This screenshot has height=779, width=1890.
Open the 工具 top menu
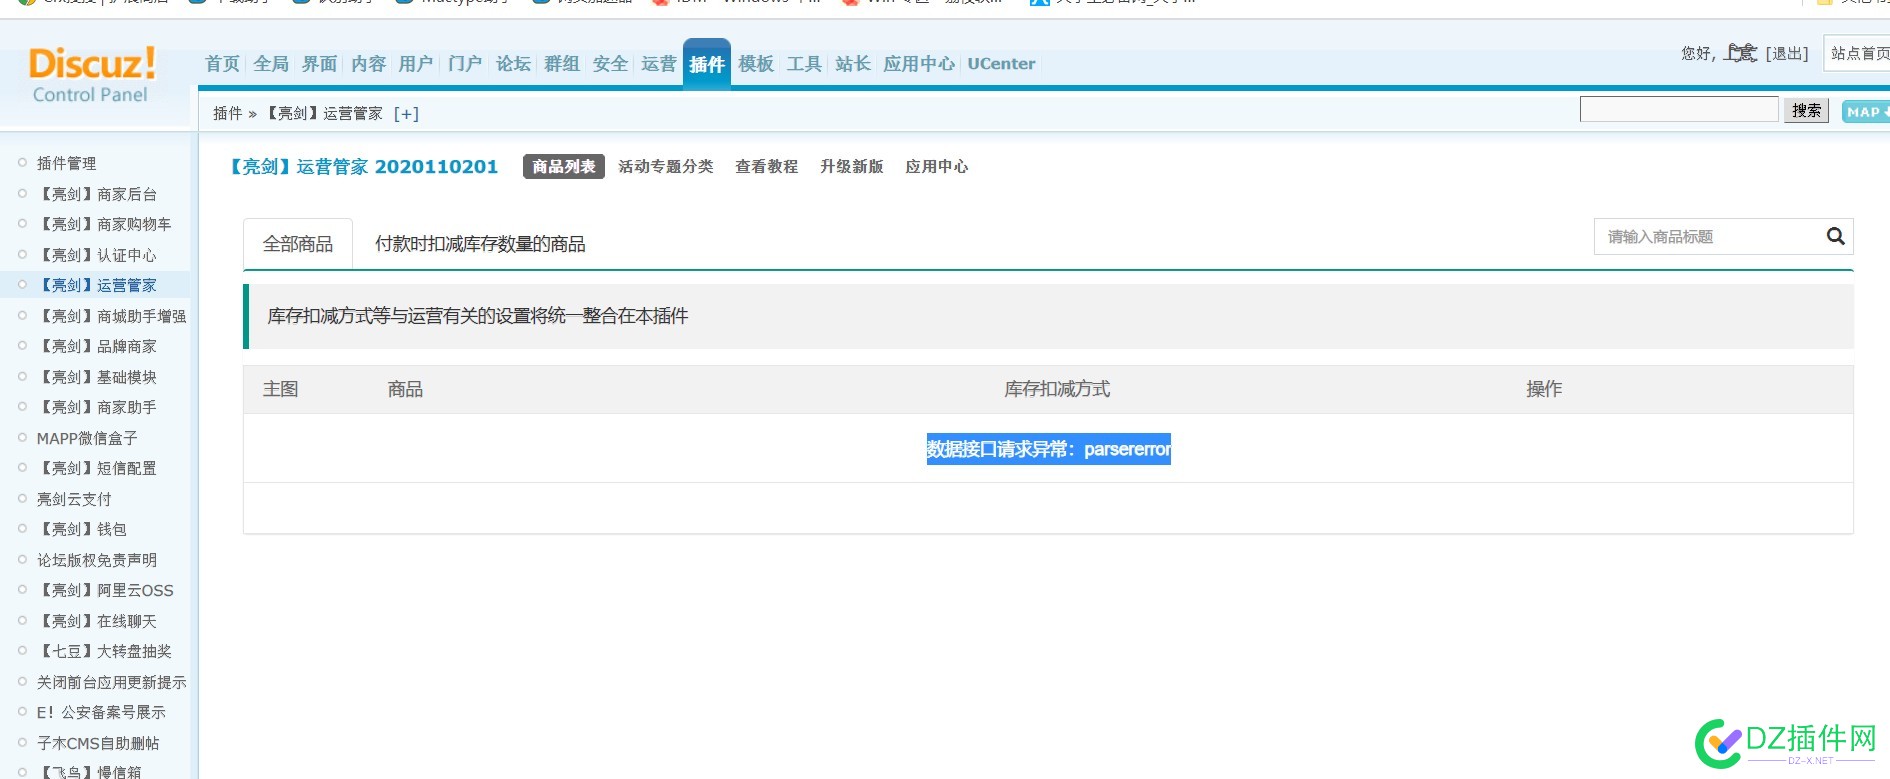click(804, 64)
